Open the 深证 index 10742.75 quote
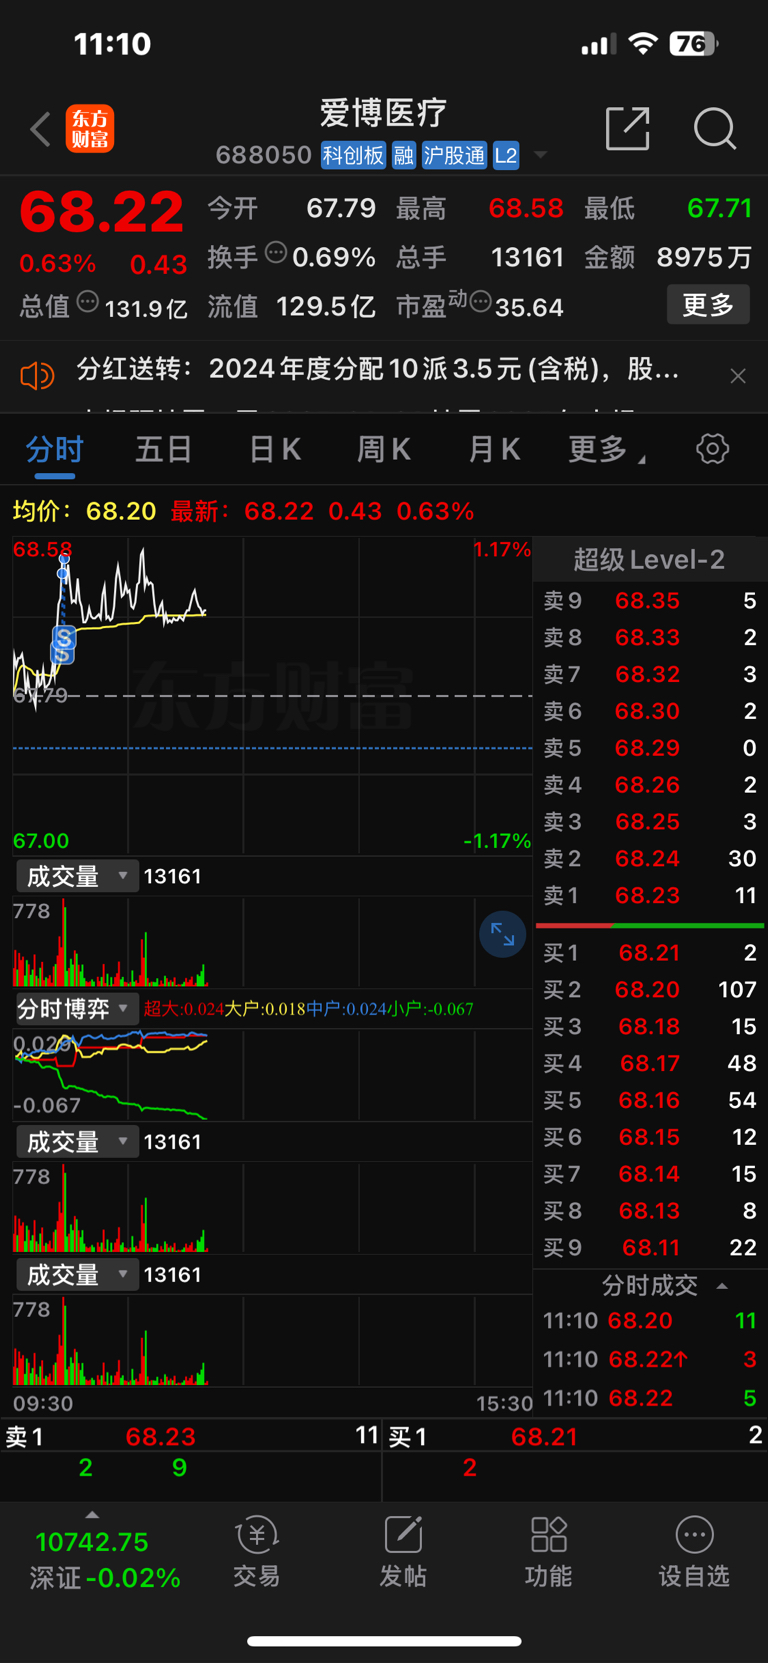The image size is (768, 1663). (x=92, y=1542)
